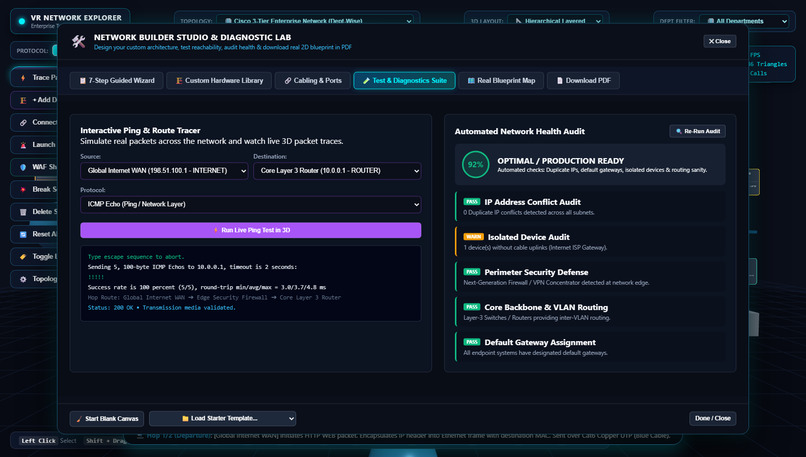Click VR Network Explorer title in background
The width and height of the screenshot is (806, 457).
[76, 17]
